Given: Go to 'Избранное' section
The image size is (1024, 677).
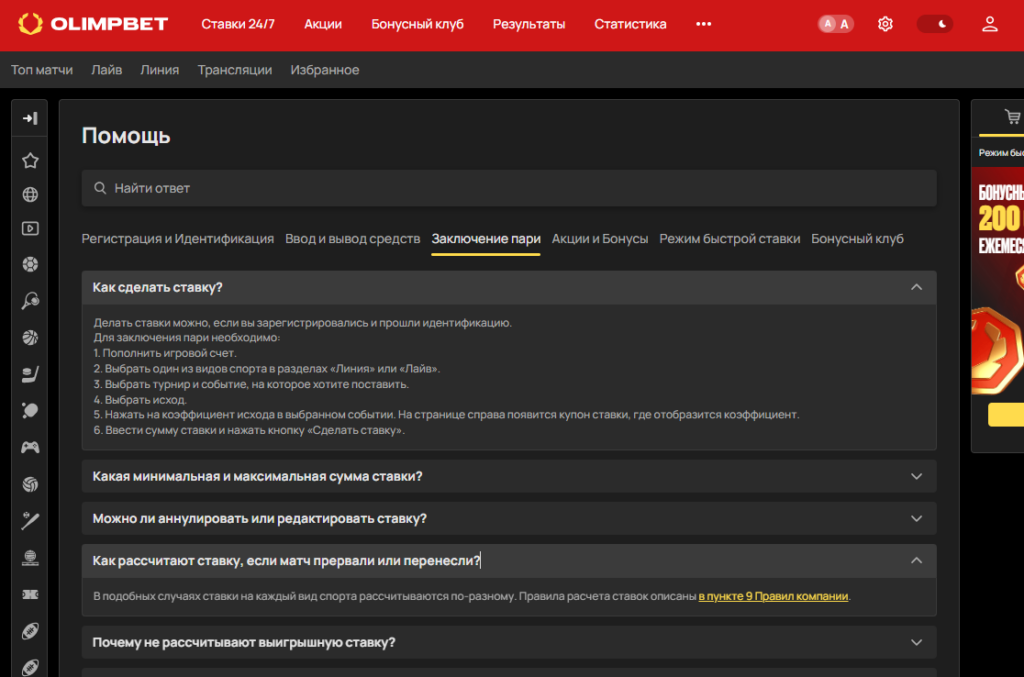Looking at the screenshot, I should tap(325, 70).
